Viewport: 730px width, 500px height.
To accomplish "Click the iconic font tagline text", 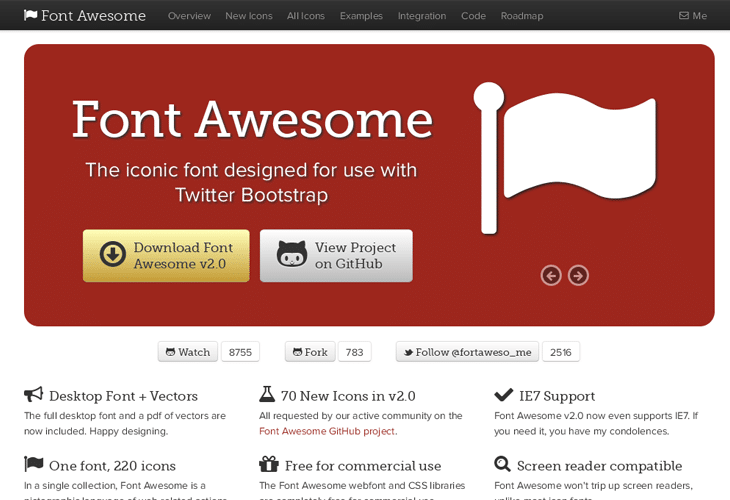I will pos(251,182).
